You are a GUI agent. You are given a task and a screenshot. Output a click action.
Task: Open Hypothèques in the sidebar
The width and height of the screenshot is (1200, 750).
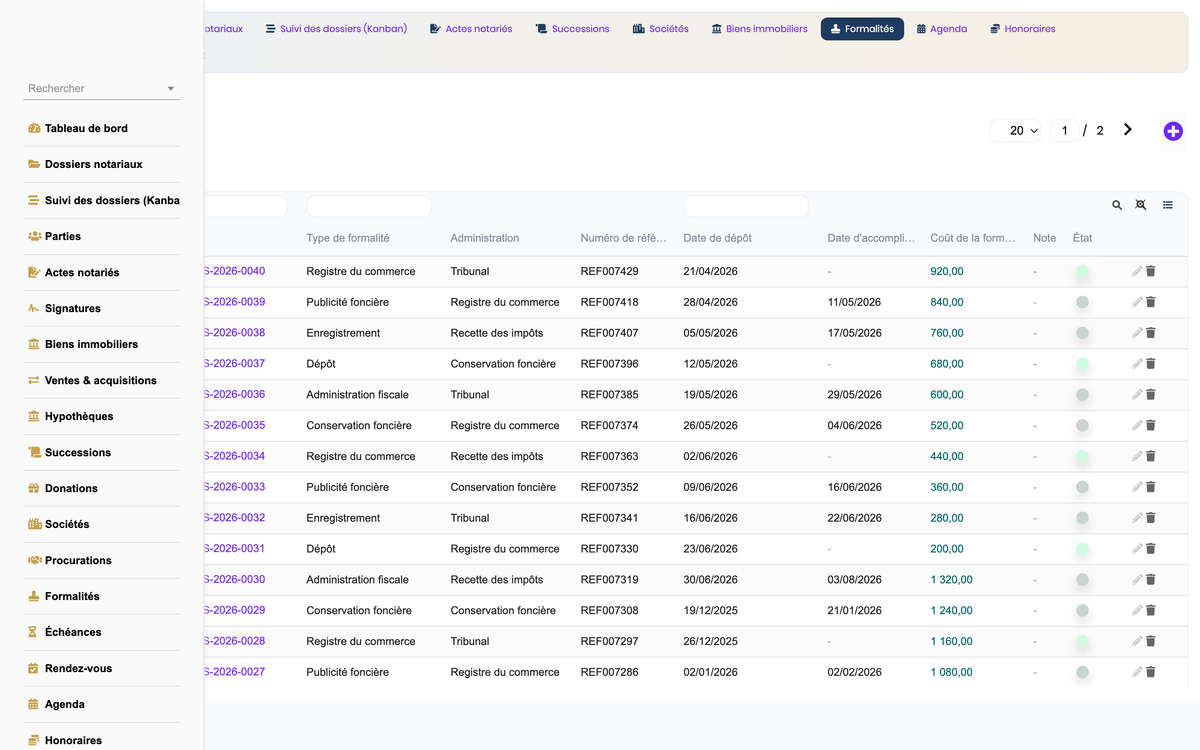click(x=102, y=416)
